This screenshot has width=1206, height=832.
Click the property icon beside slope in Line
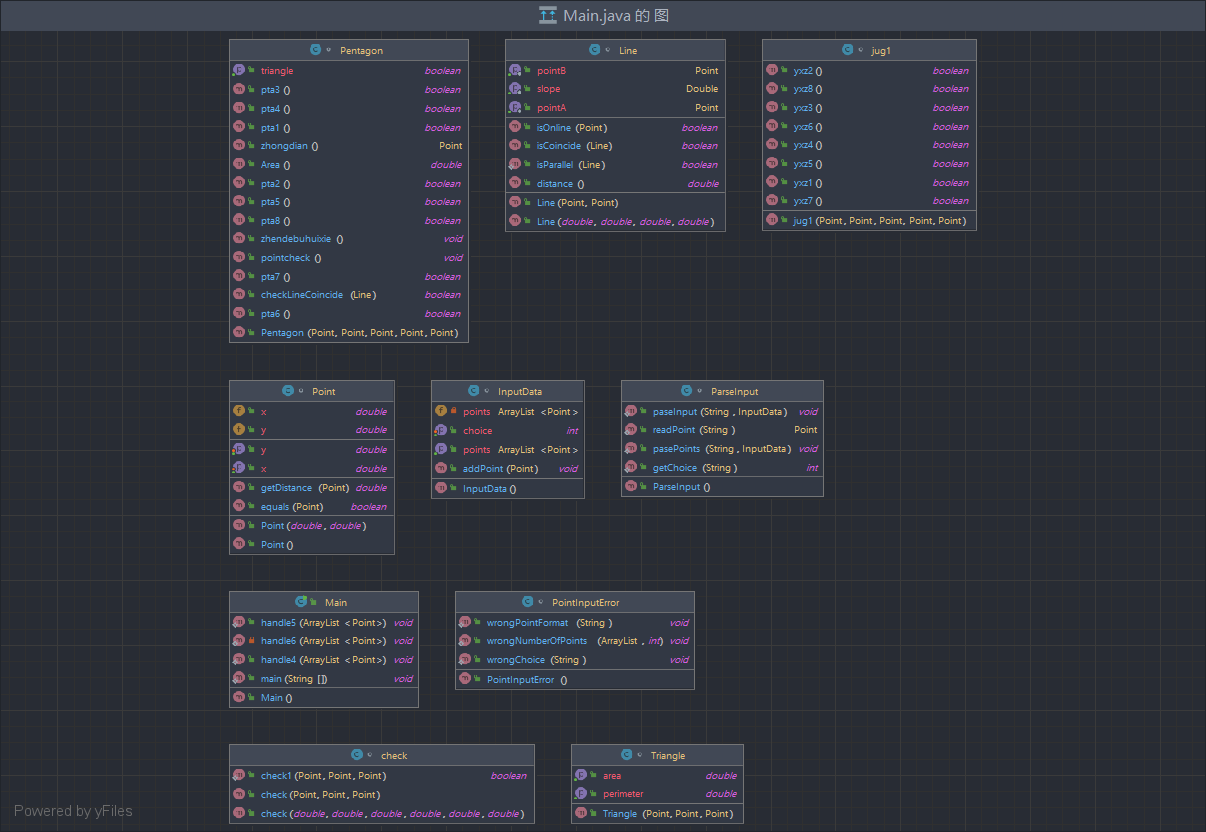click(x=515, y=89)
